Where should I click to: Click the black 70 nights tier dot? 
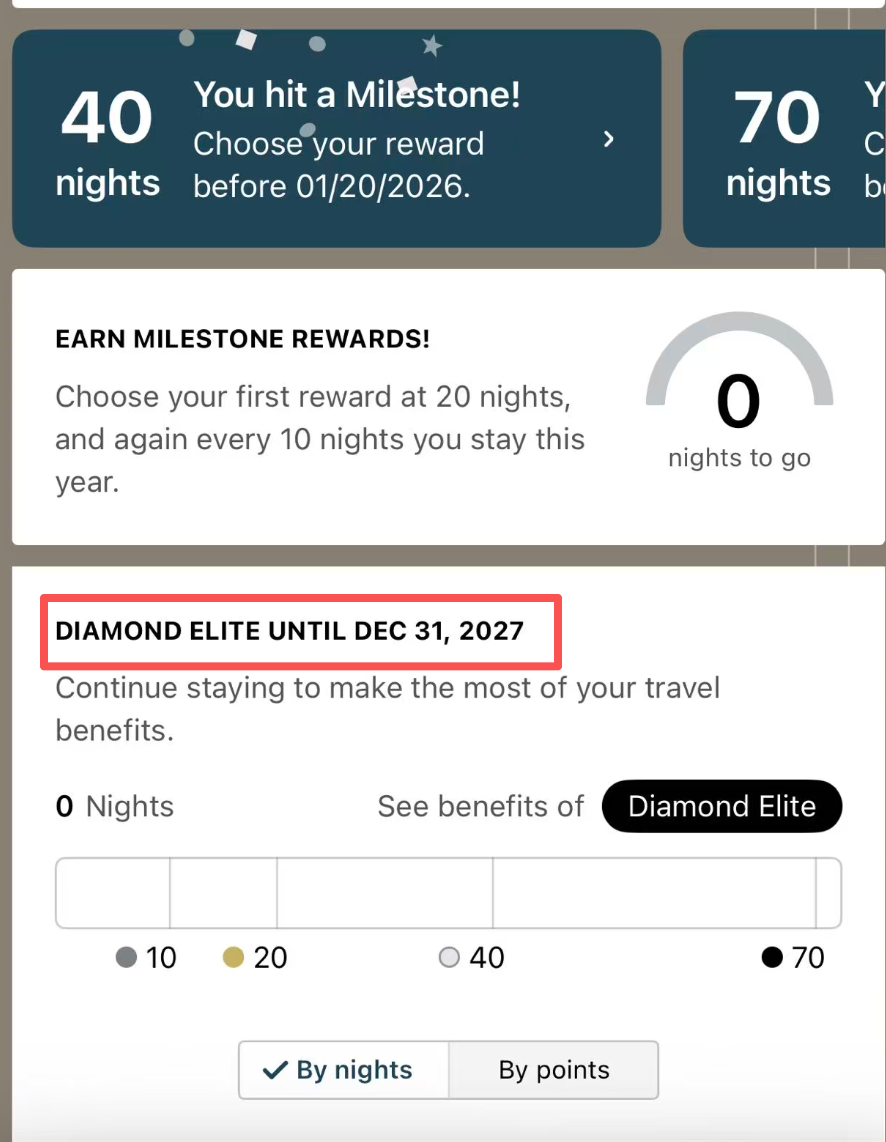tap(771, 957)
